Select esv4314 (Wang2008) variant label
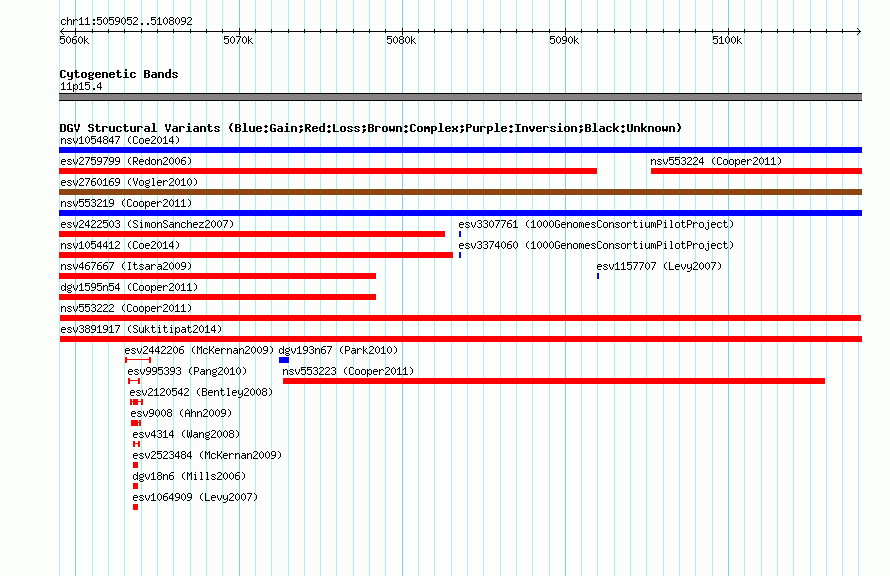The height and width of the screenshot is (576, 890). tap(186, 434)
